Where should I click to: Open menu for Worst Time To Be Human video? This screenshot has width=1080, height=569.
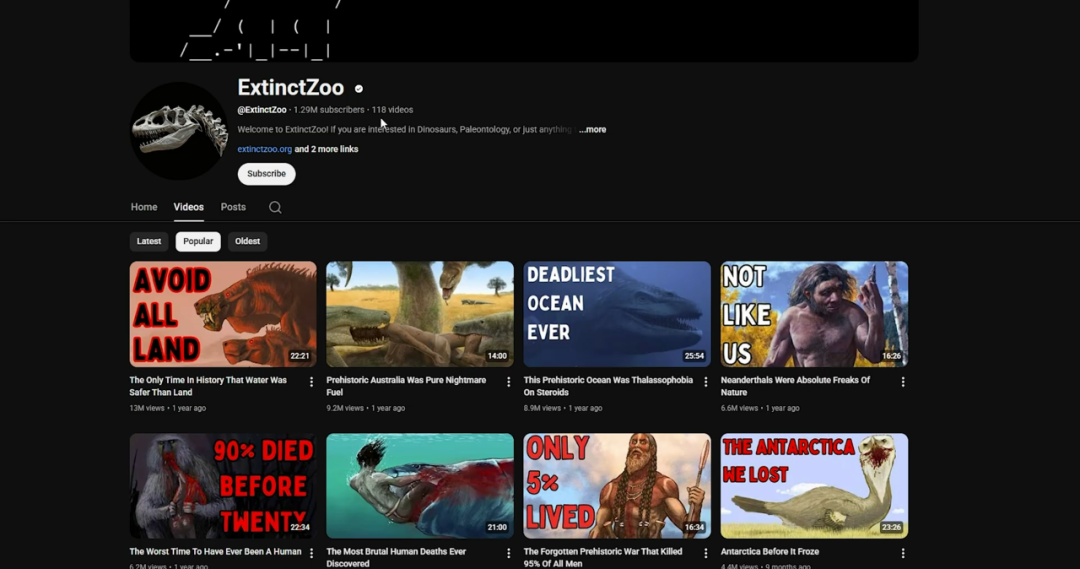311,553
